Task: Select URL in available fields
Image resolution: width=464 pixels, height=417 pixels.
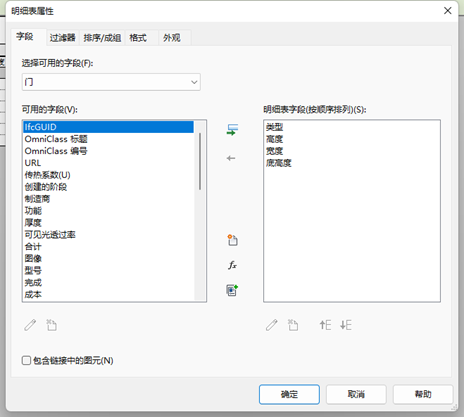Action: (x=108, y=163)
